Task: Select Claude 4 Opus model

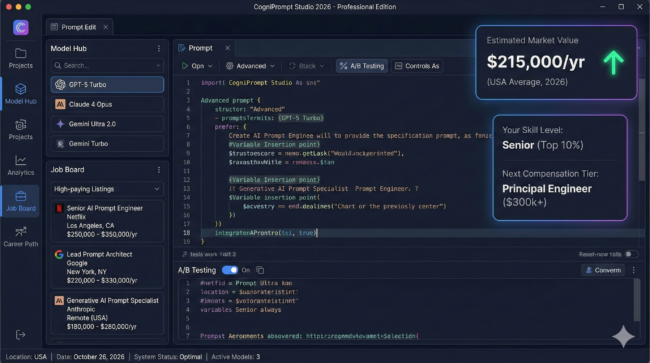Action: [x=107, y=104]
